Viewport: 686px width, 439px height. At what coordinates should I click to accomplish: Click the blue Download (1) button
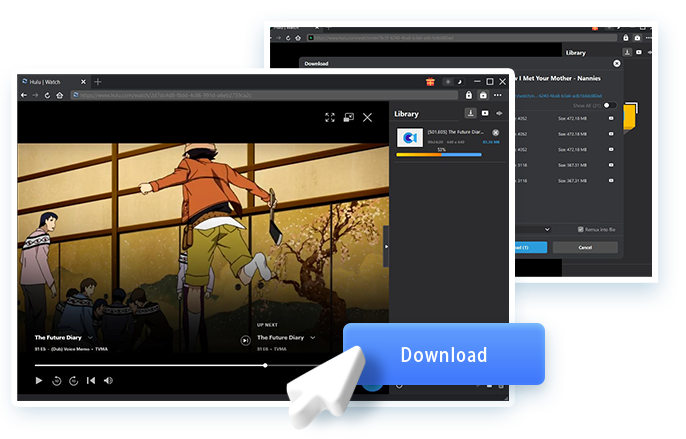coord(531,248)
